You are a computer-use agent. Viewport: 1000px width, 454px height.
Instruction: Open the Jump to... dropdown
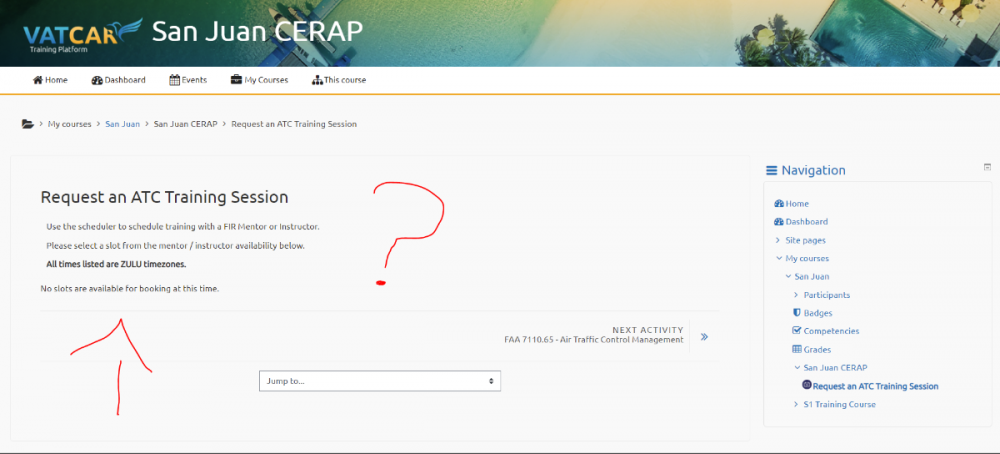(x=380, y=381)
